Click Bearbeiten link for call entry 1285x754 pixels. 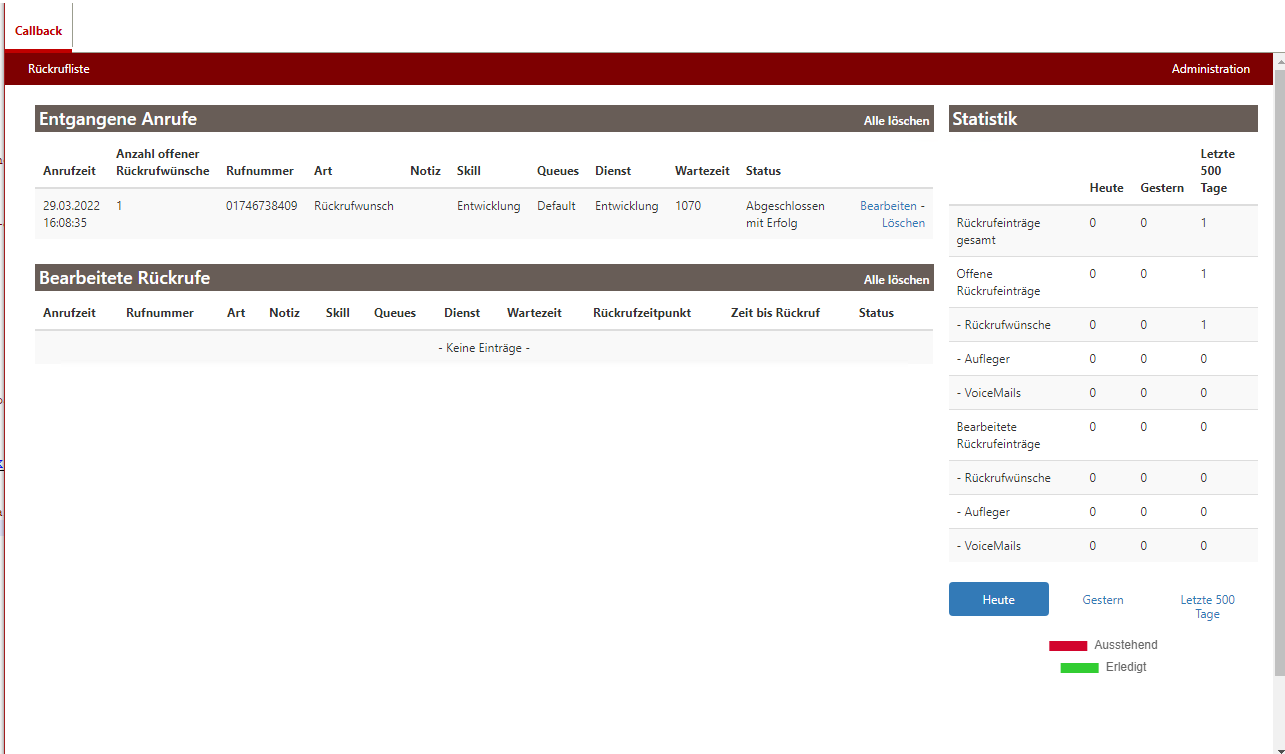pyautogui.click(x=887, y=206)
